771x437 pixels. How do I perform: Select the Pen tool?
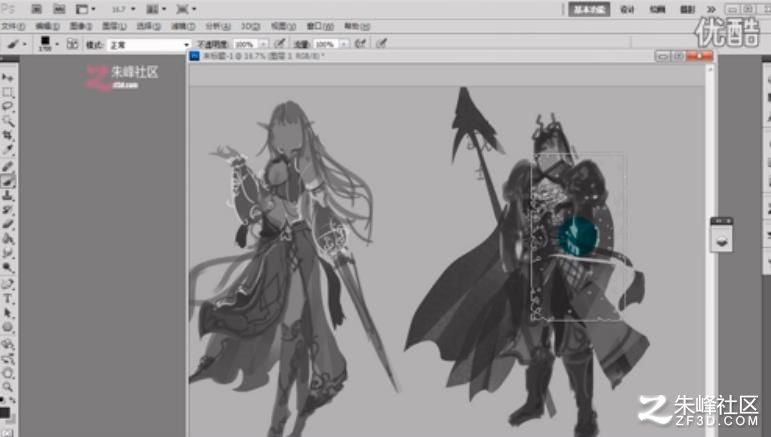coord(7,285)
